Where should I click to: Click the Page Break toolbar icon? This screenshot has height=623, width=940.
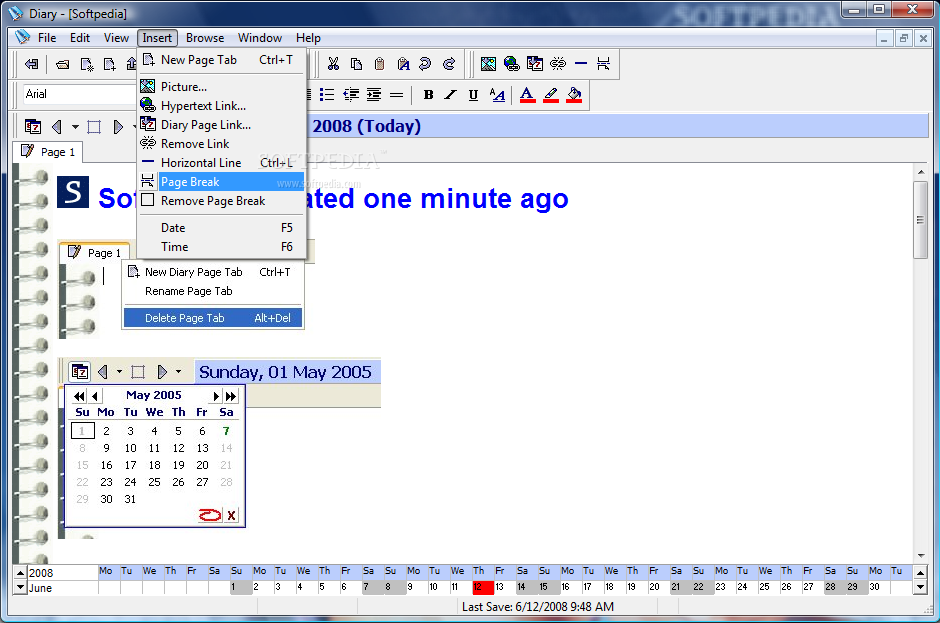tap(604, 64)
